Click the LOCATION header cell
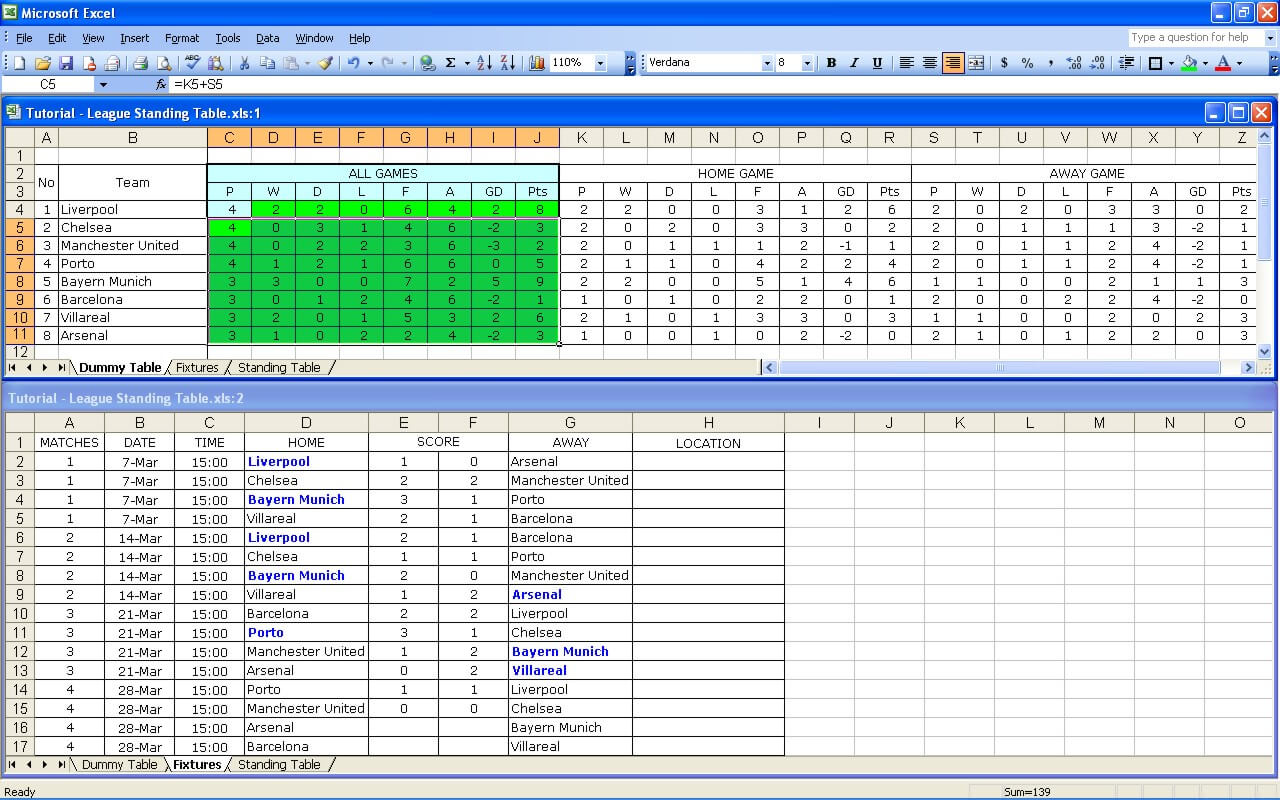 (708, 443)
